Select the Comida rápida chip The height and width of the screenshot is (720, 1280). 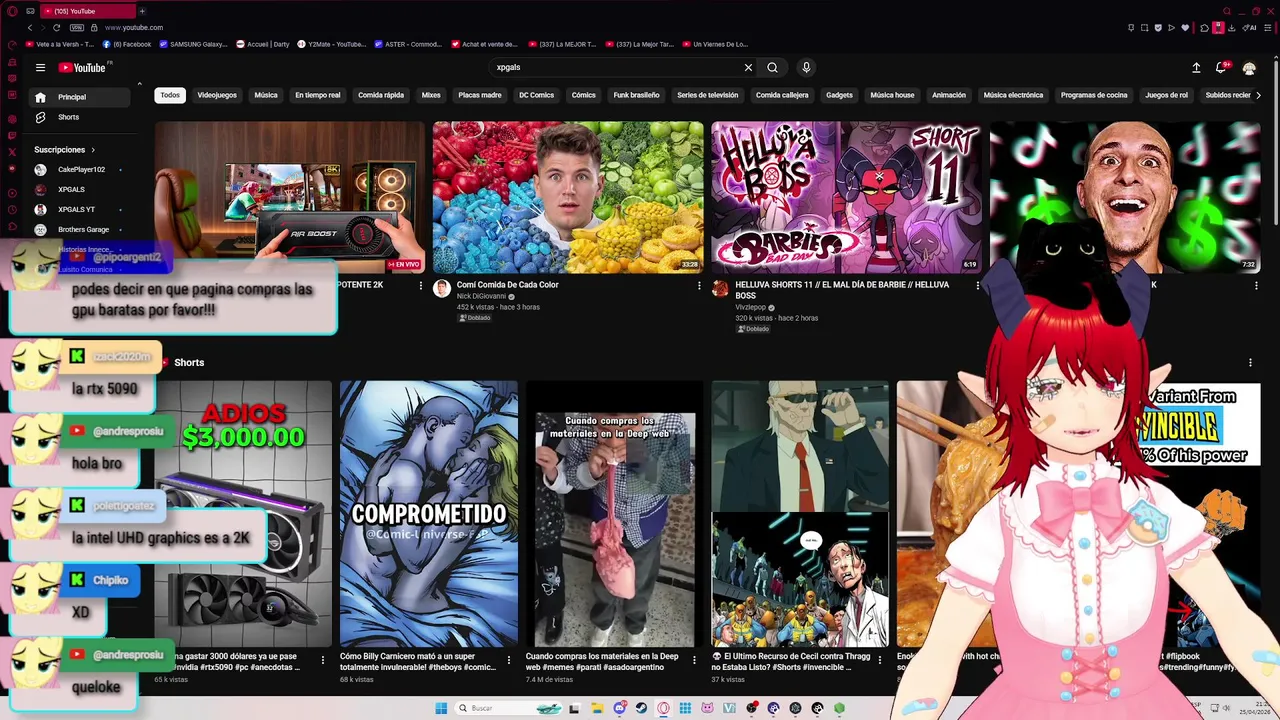tap(381, 95)
